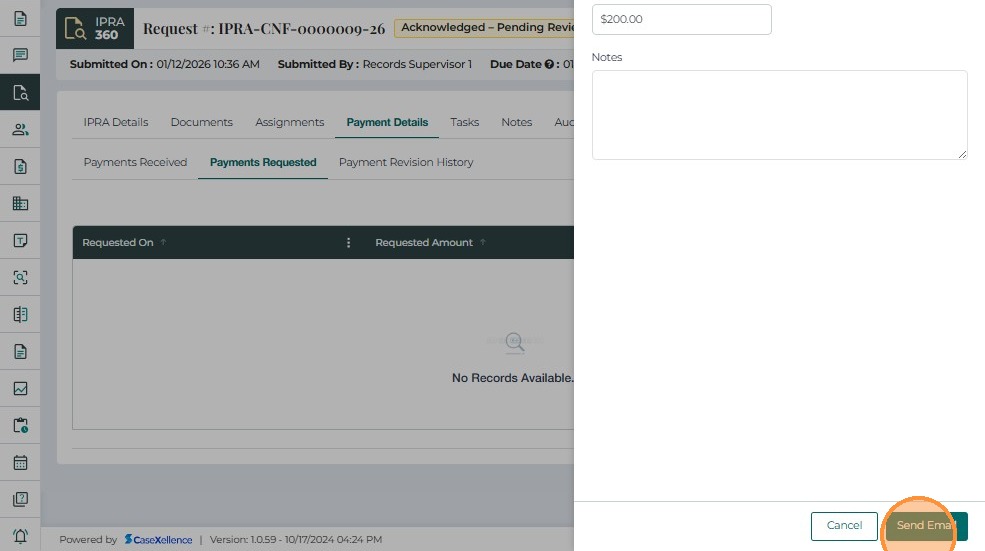Go to the Tasks tab
This screenshot has height=551, width=985.
(x=464, y=122)
